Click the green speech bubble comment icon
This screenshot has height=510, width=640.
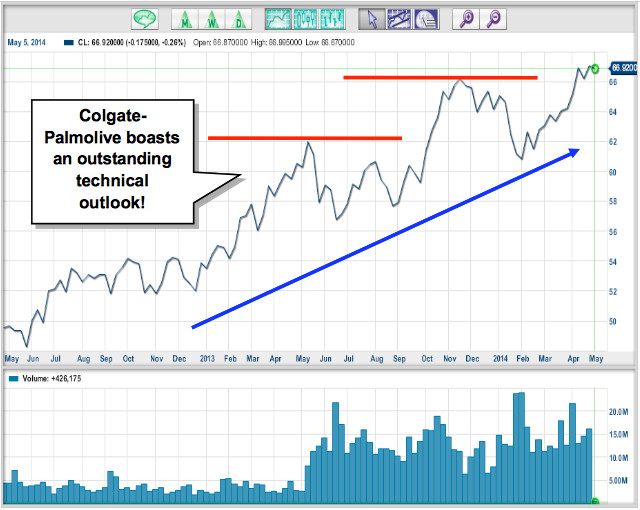[x=145, y=18]
